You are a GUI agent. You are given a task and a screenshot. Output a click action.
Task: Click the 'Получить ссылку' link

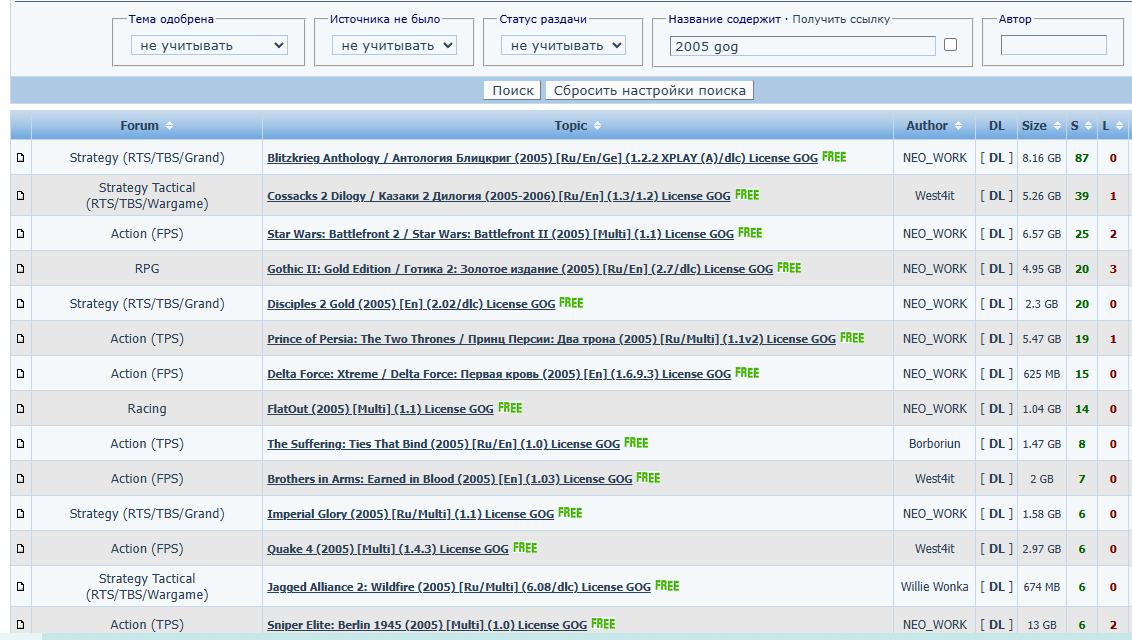tap(841, 19)
